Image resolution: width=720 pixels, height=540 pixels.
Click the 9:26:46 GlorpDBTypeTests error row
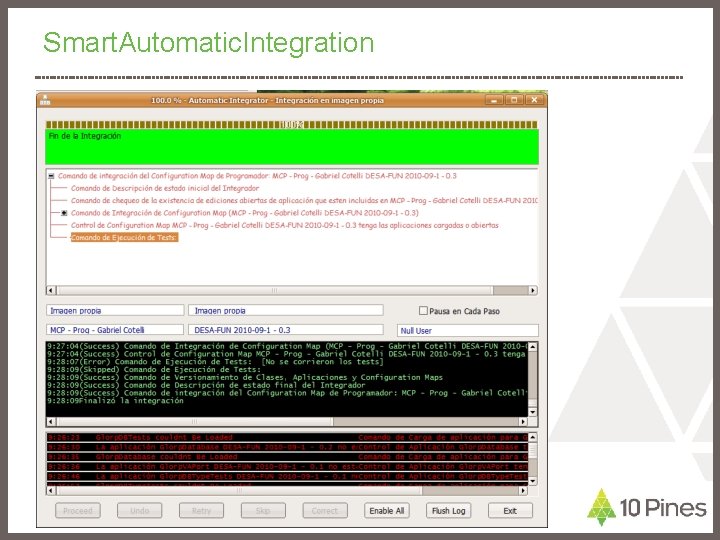287,477
